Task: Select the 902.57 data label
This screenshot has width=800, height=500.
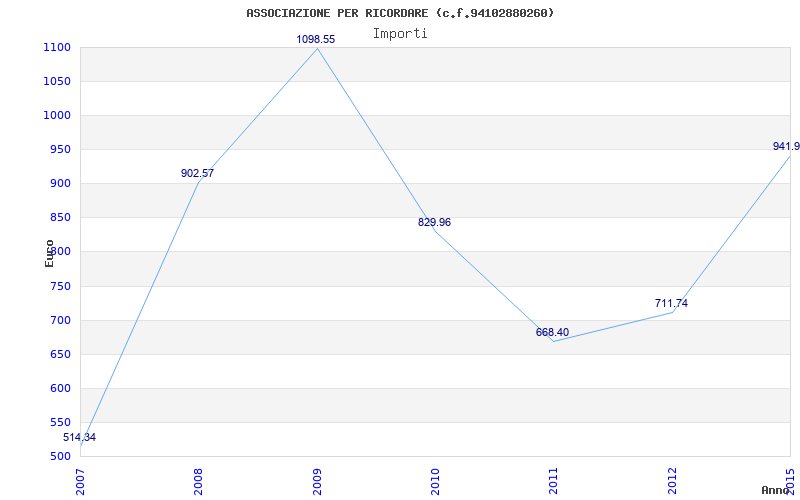Action: (197, 173)
